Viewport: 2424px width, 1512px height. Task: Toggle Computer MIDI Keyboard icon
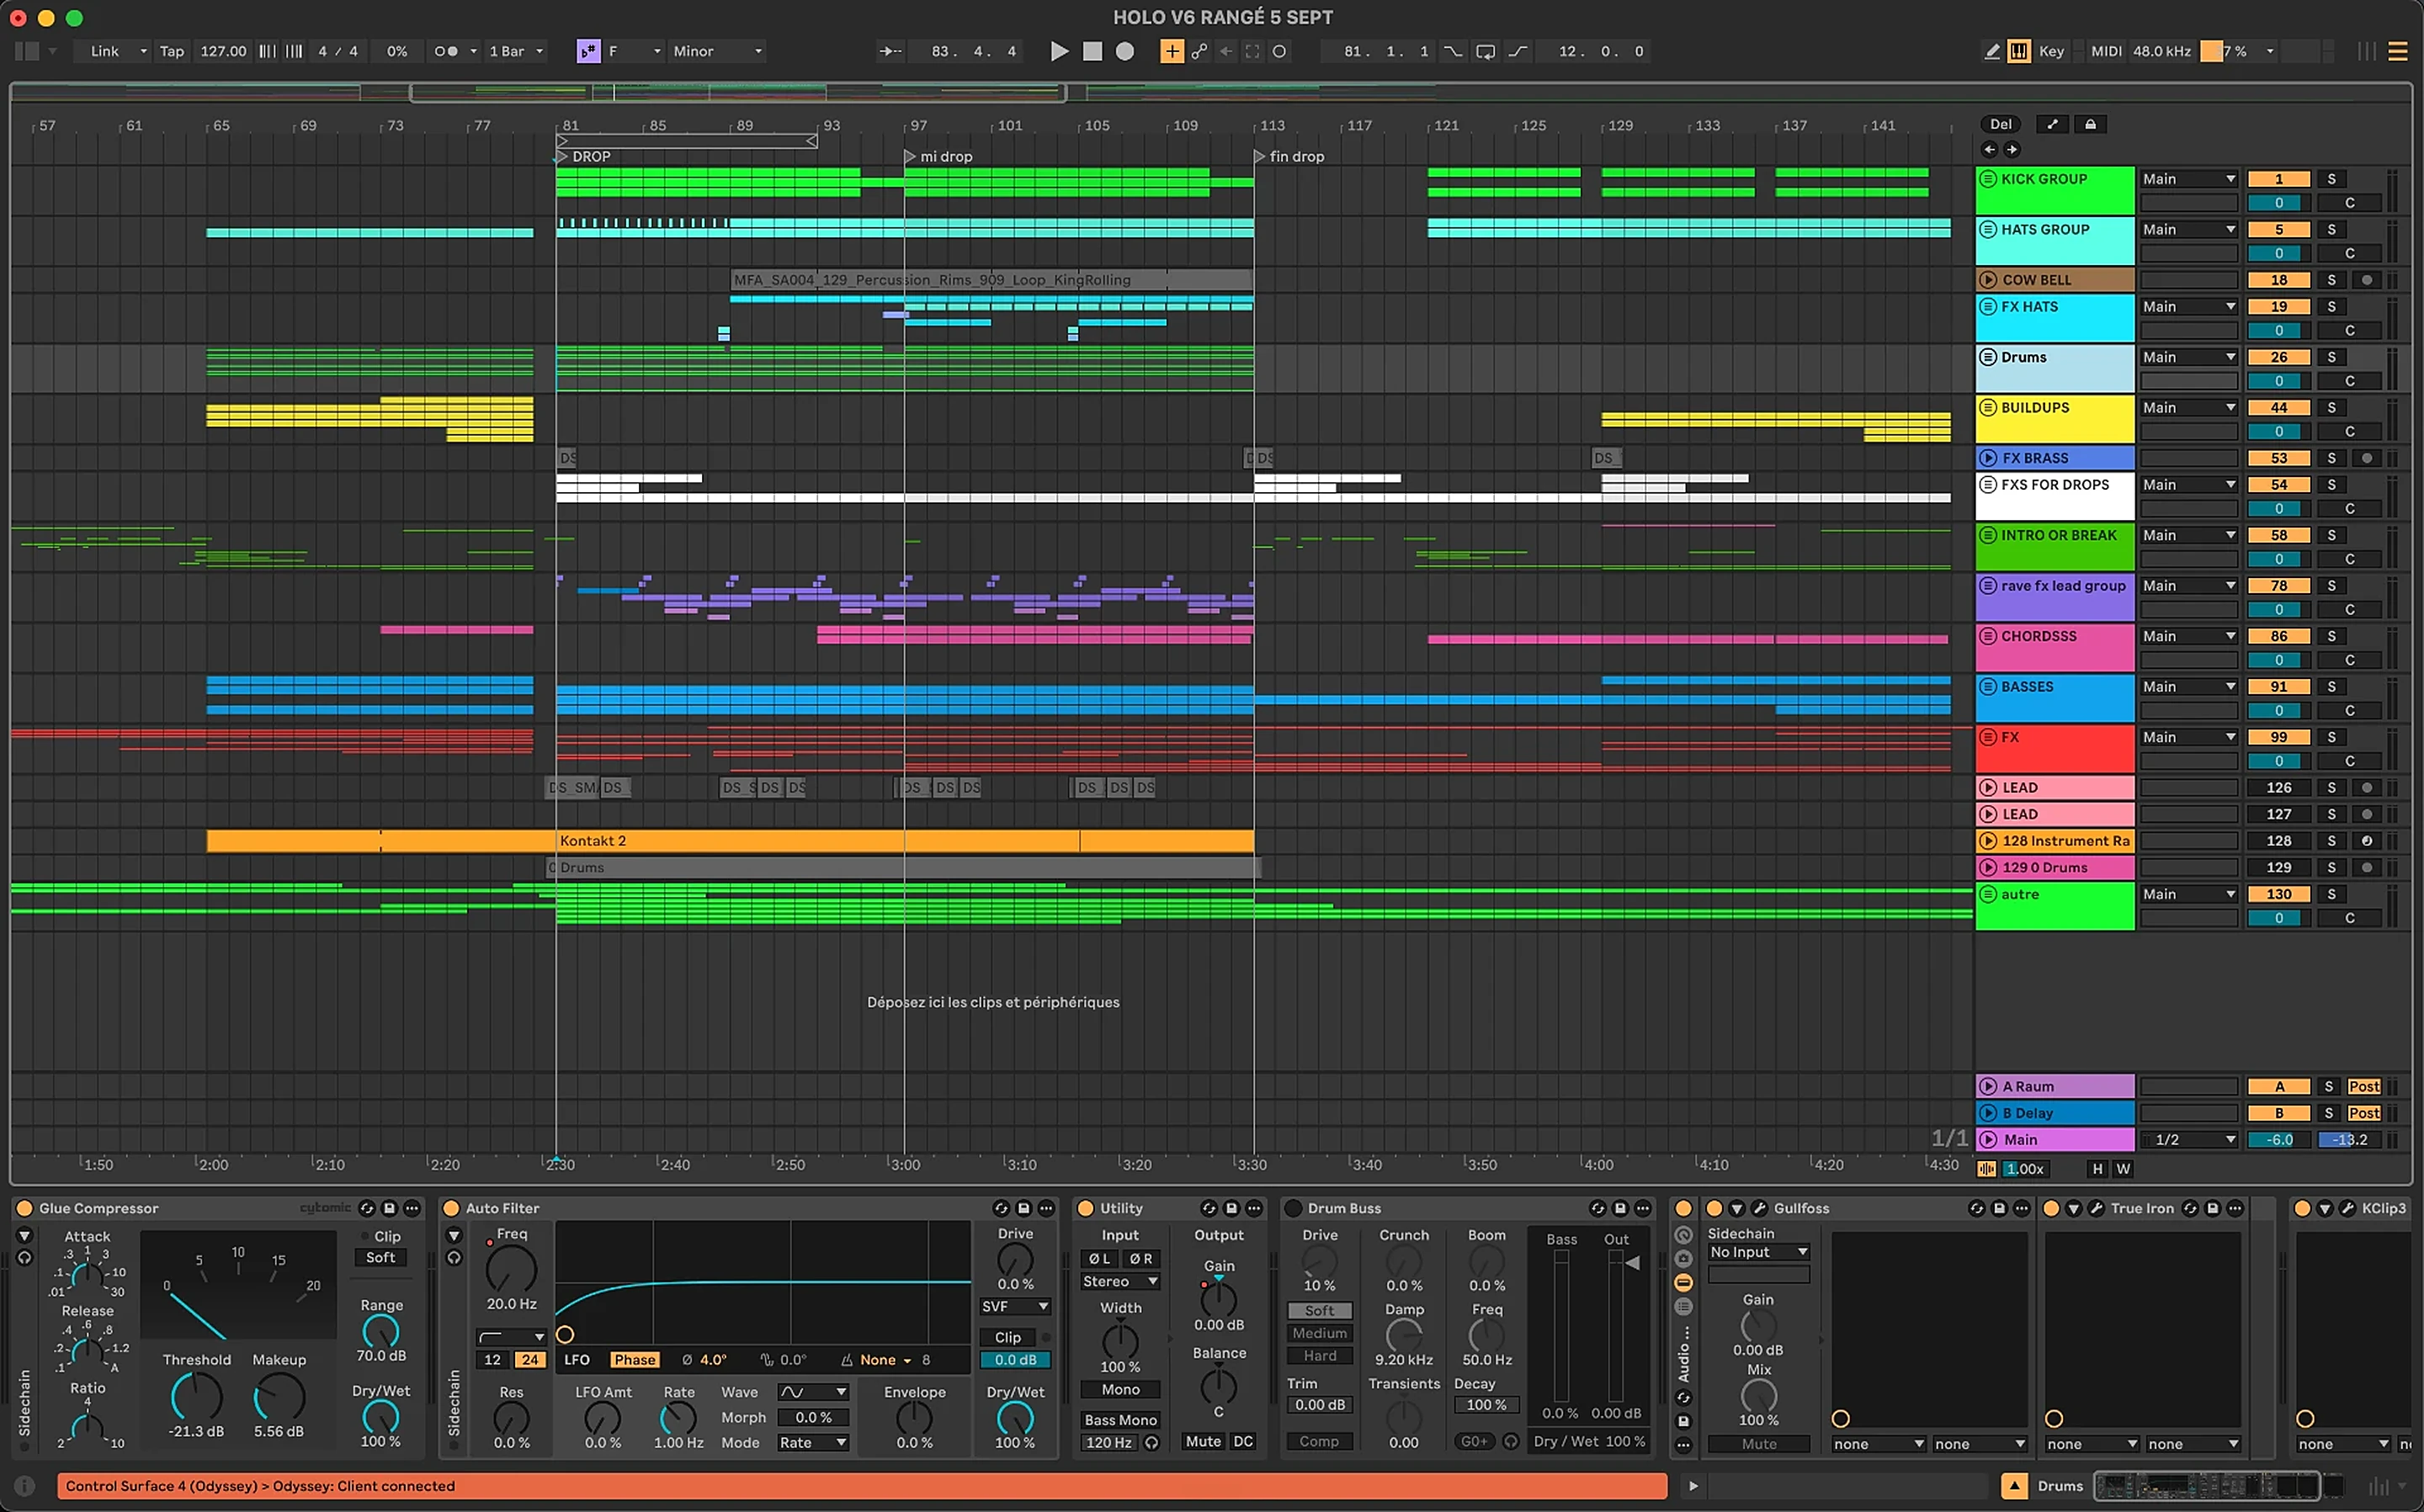[2019, 51]
